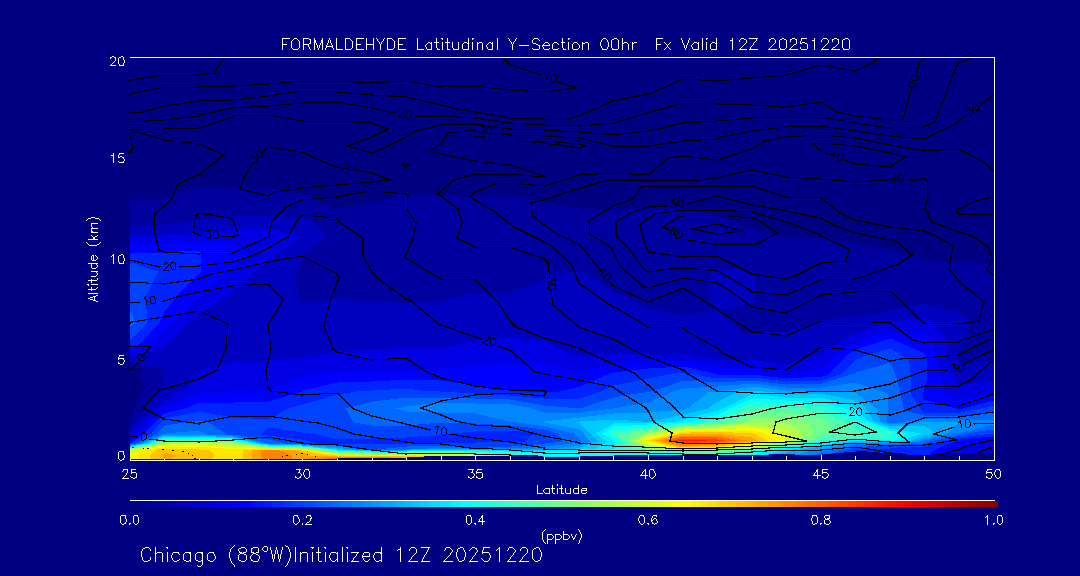Click the 0.2 colorbar label
Screen dimensions: 1080x576
(303, 520)
